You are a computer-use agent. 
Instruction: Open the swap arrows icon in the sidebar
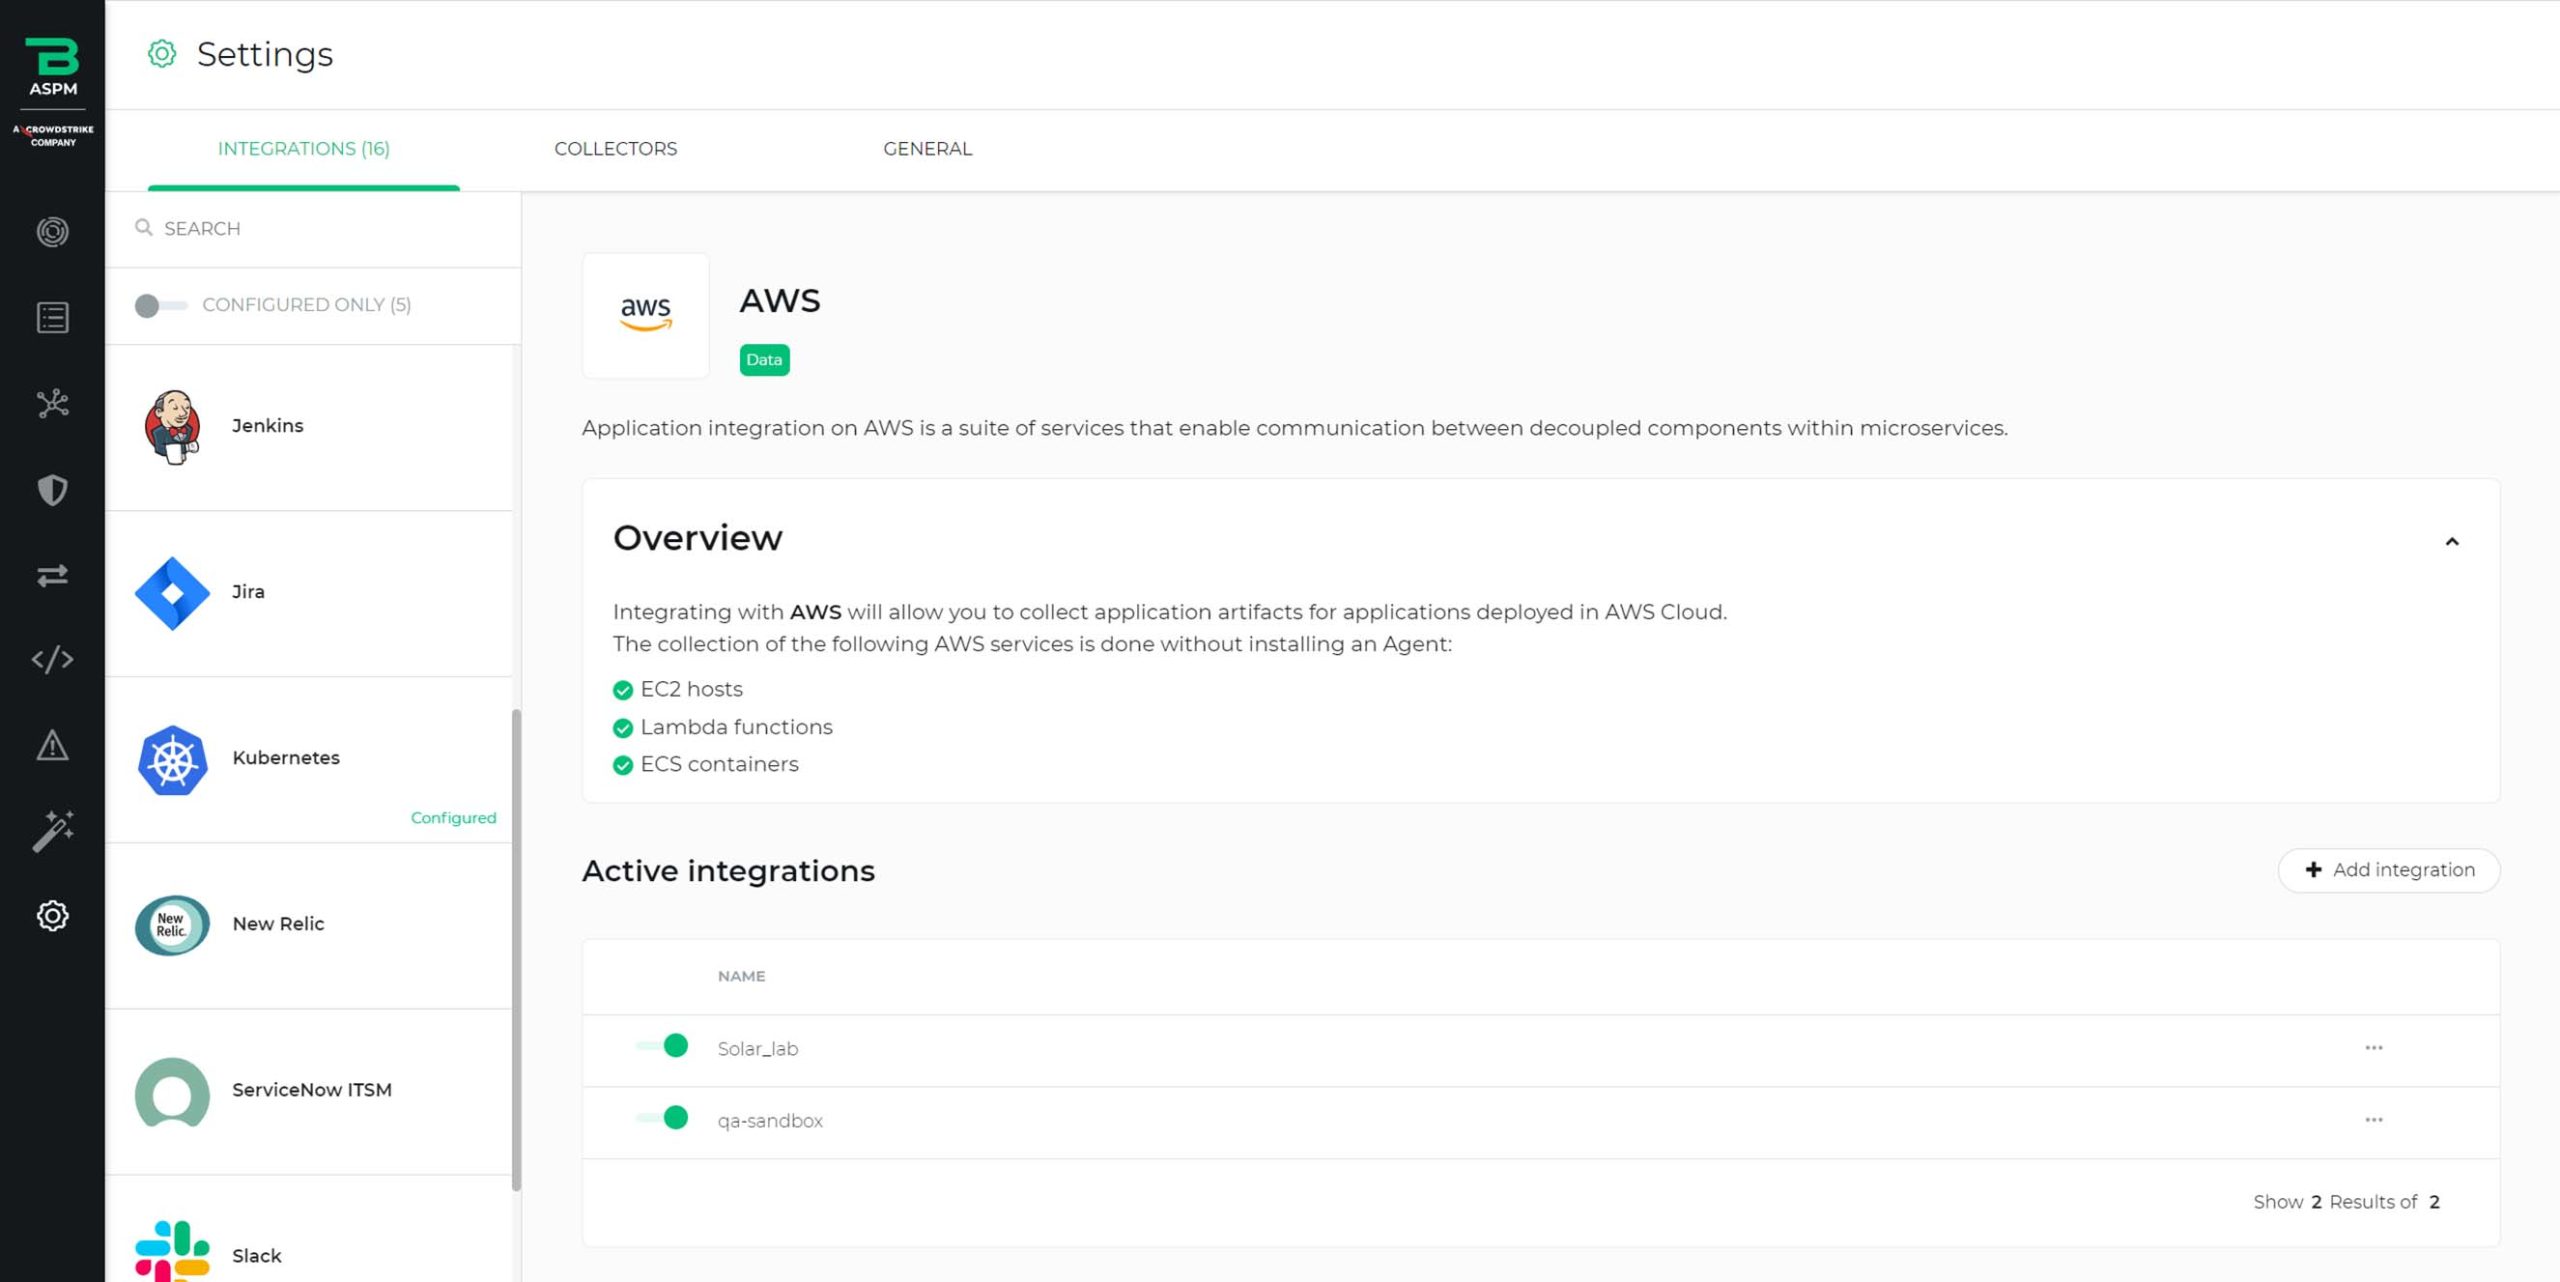(52, 575)
